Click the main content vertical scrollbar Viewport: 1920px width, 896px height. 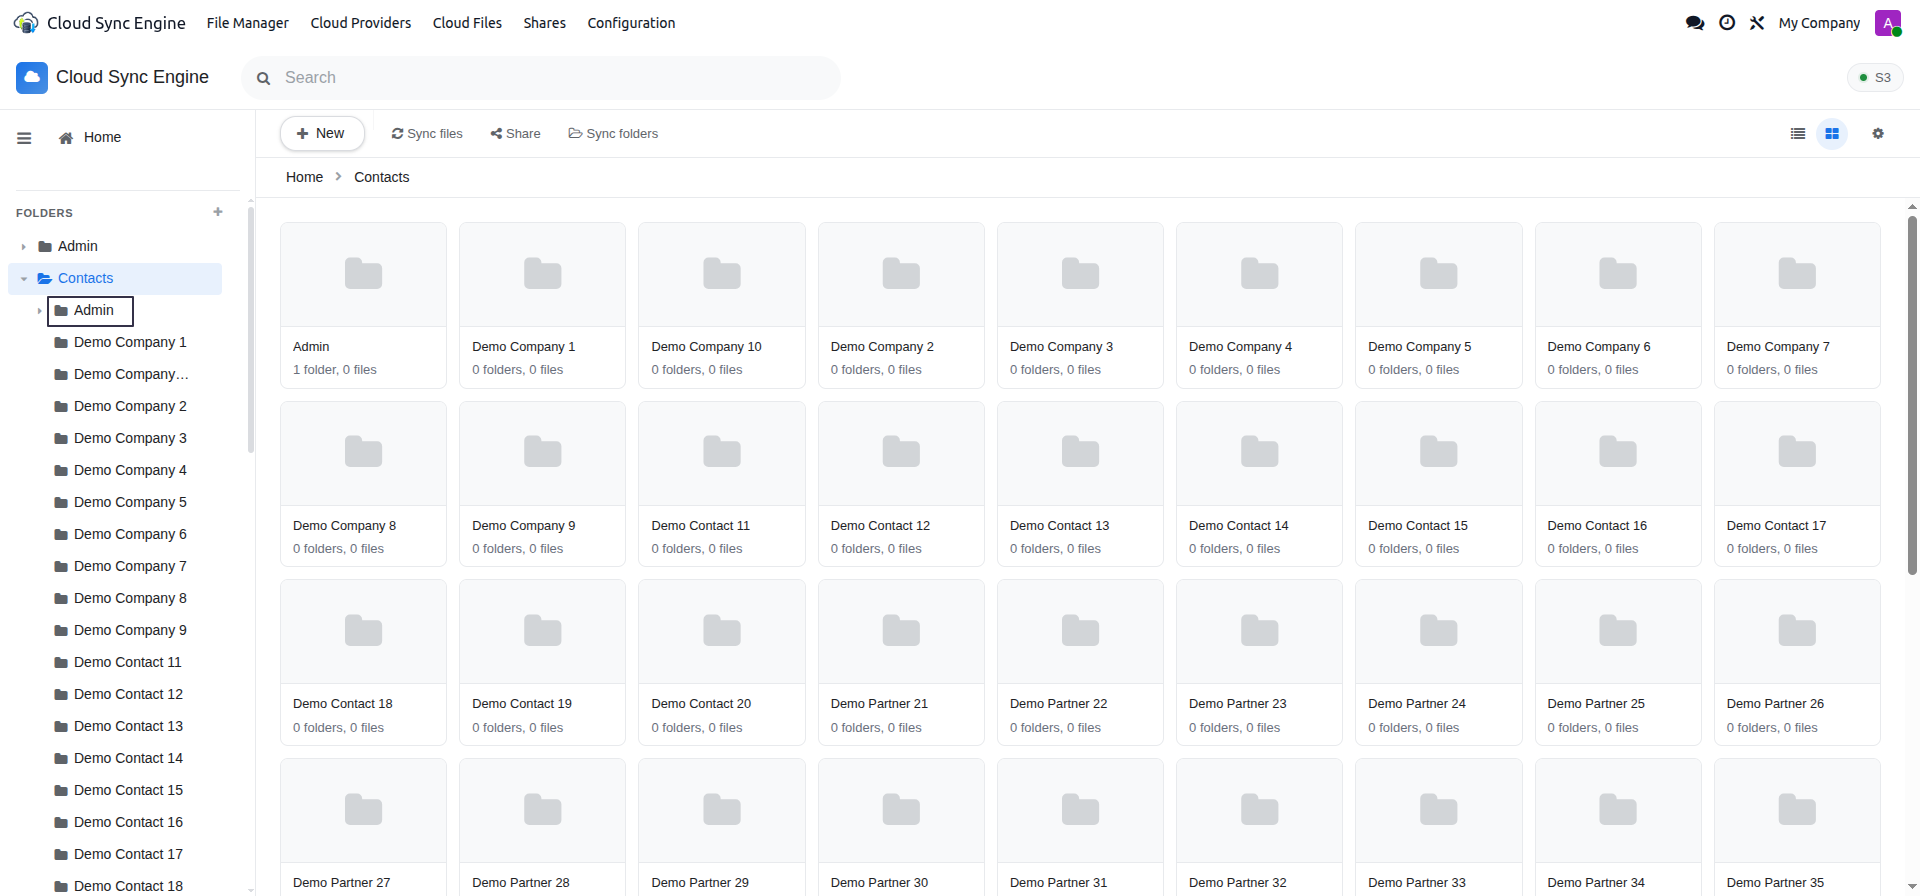[1912, 395]
